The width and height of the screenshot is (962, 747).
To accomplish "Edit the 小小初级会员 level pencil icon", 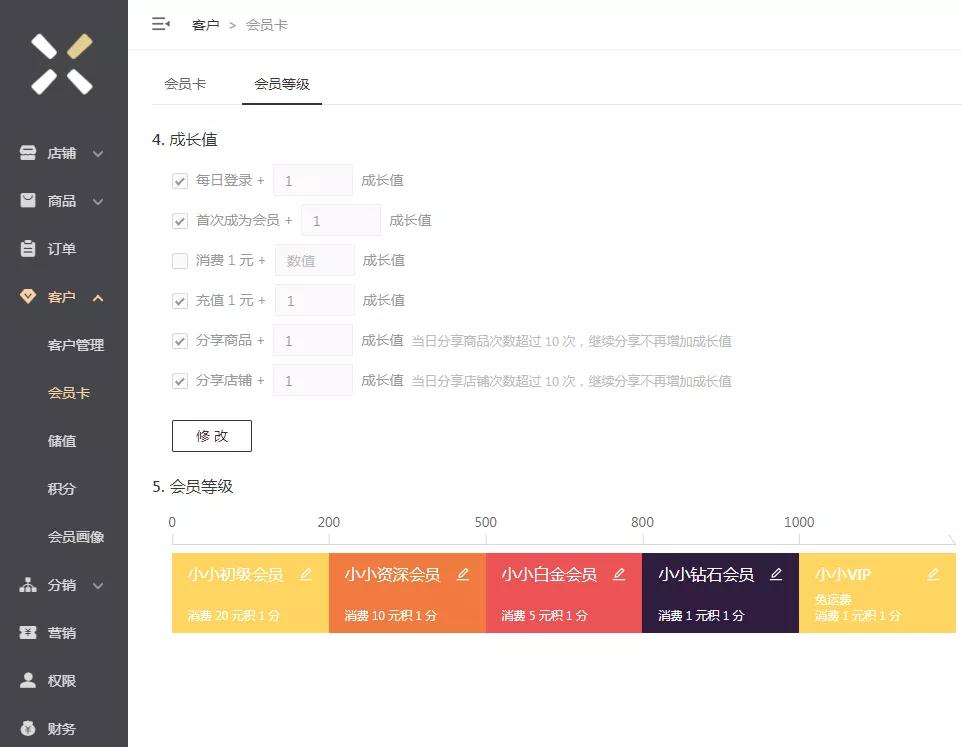I will 306,574.
